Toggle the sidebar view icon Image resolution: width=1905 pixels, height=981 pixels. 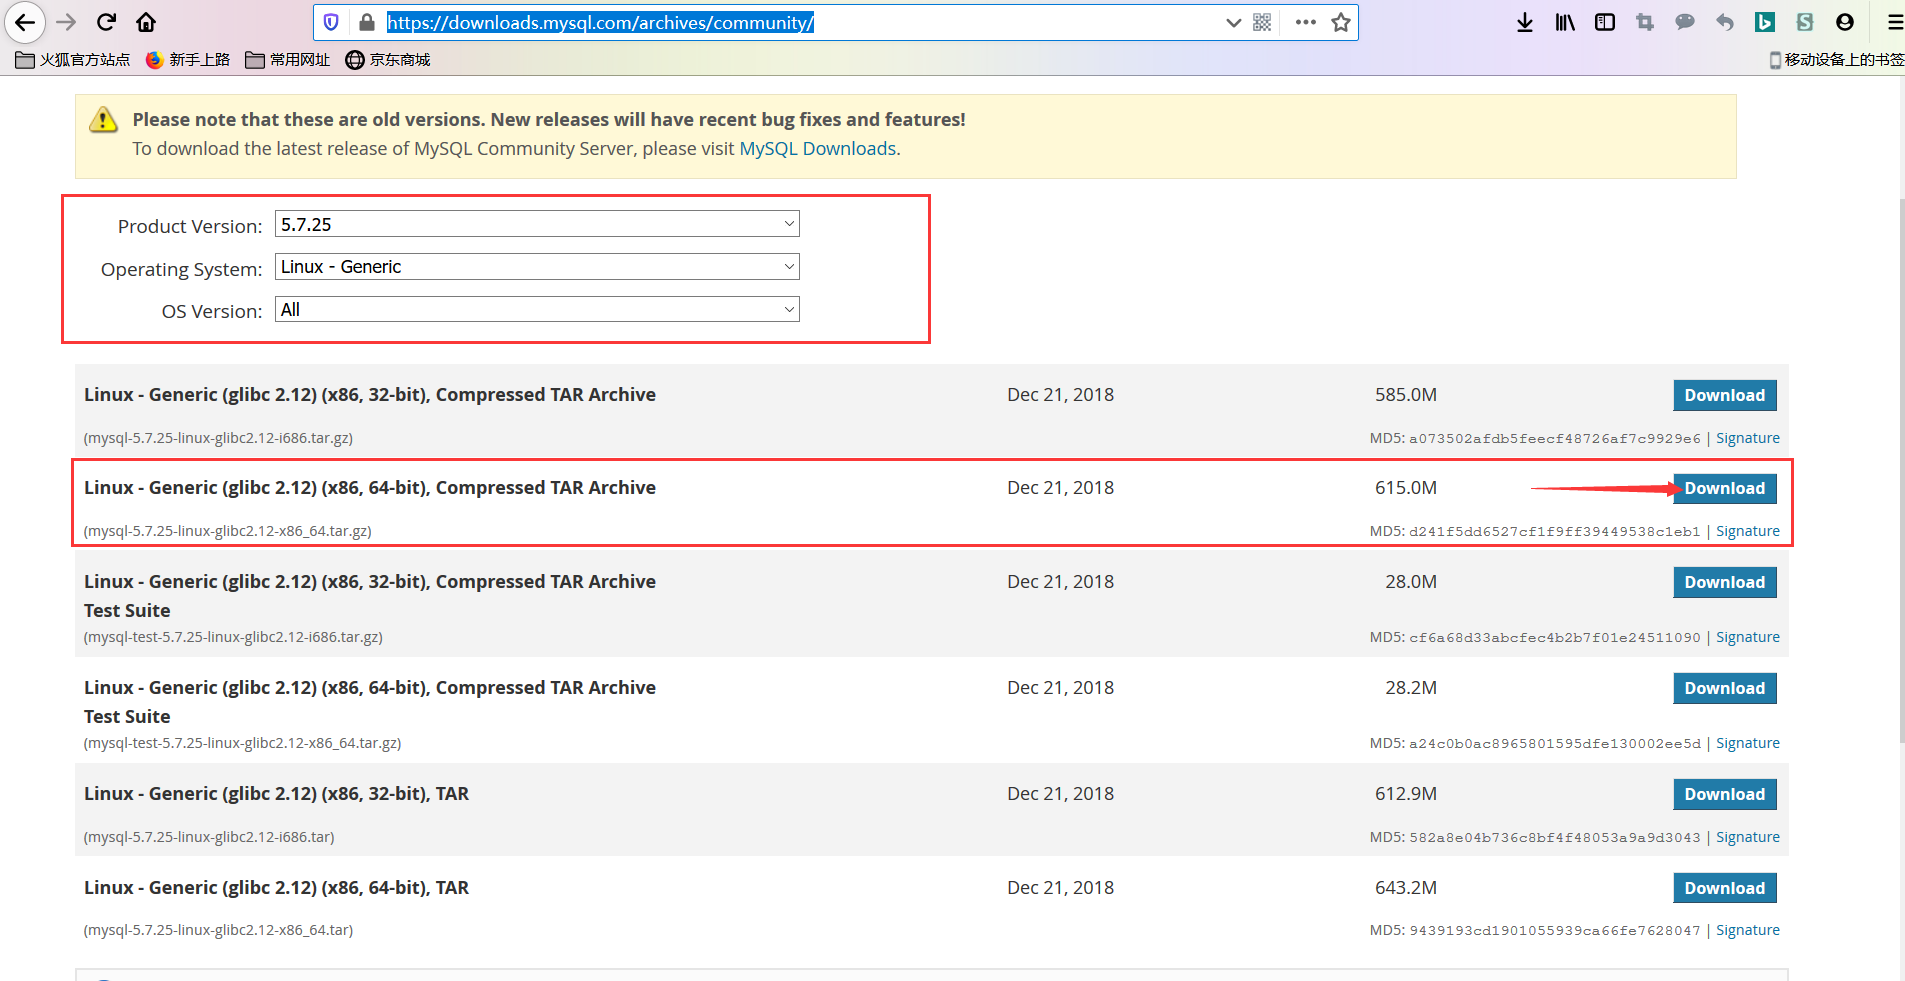[1605, 22]
